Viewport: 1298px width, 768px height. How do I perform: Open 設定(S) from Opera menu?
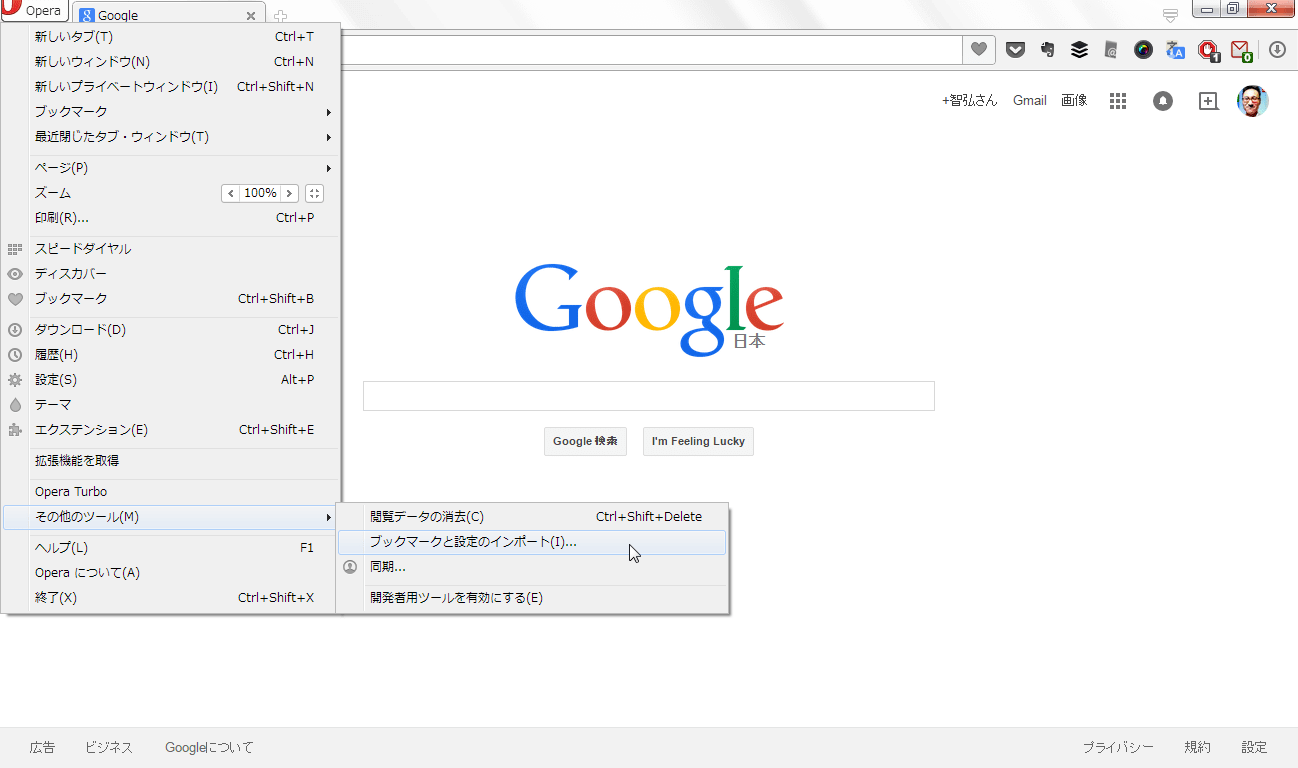point(171,379)
